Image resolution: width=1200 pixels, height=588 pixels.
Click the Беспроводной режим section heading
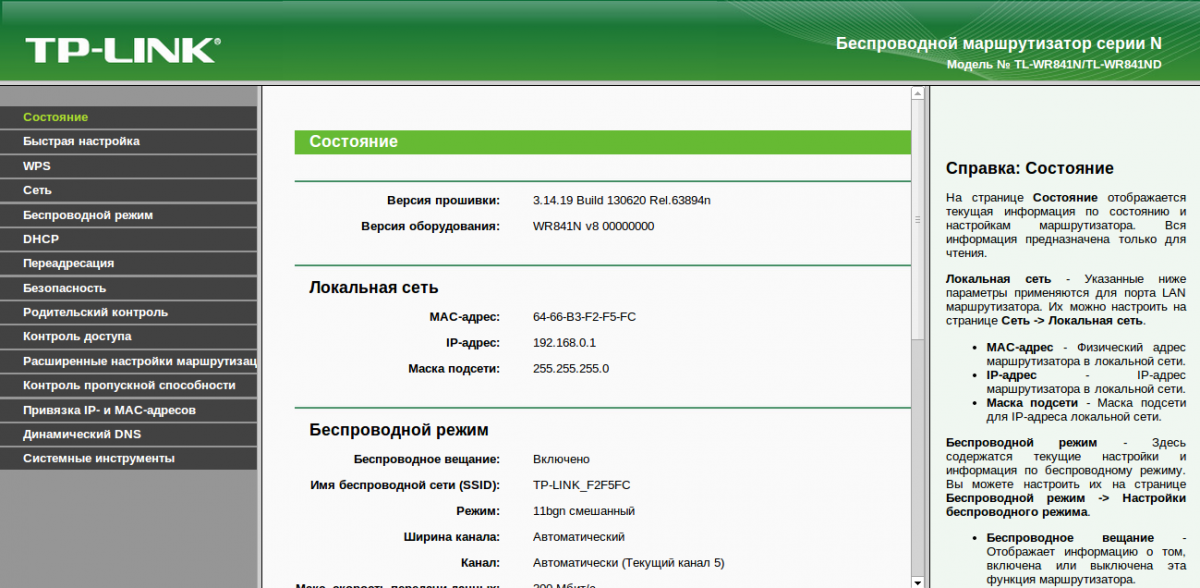pos(399,430)
